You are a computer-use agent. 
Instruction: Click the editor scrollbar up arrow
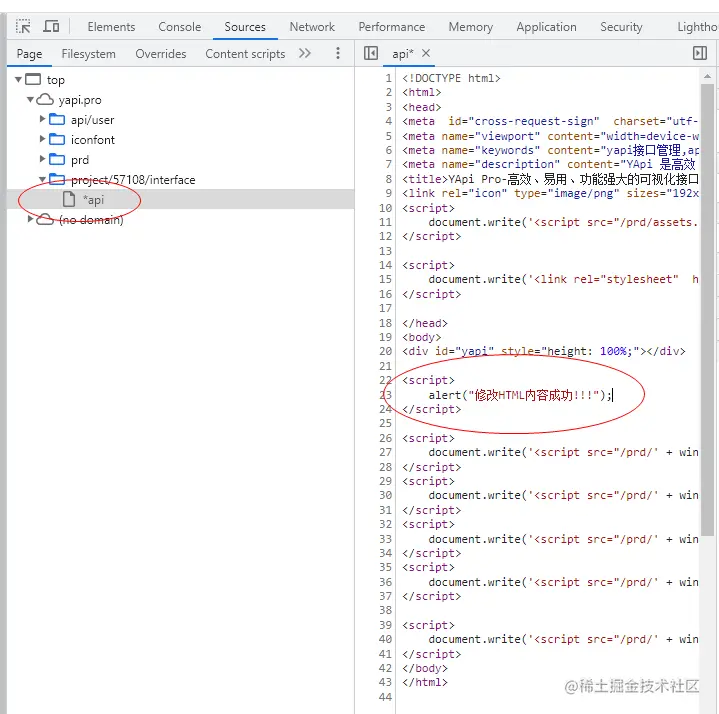[x=707, y=76]
